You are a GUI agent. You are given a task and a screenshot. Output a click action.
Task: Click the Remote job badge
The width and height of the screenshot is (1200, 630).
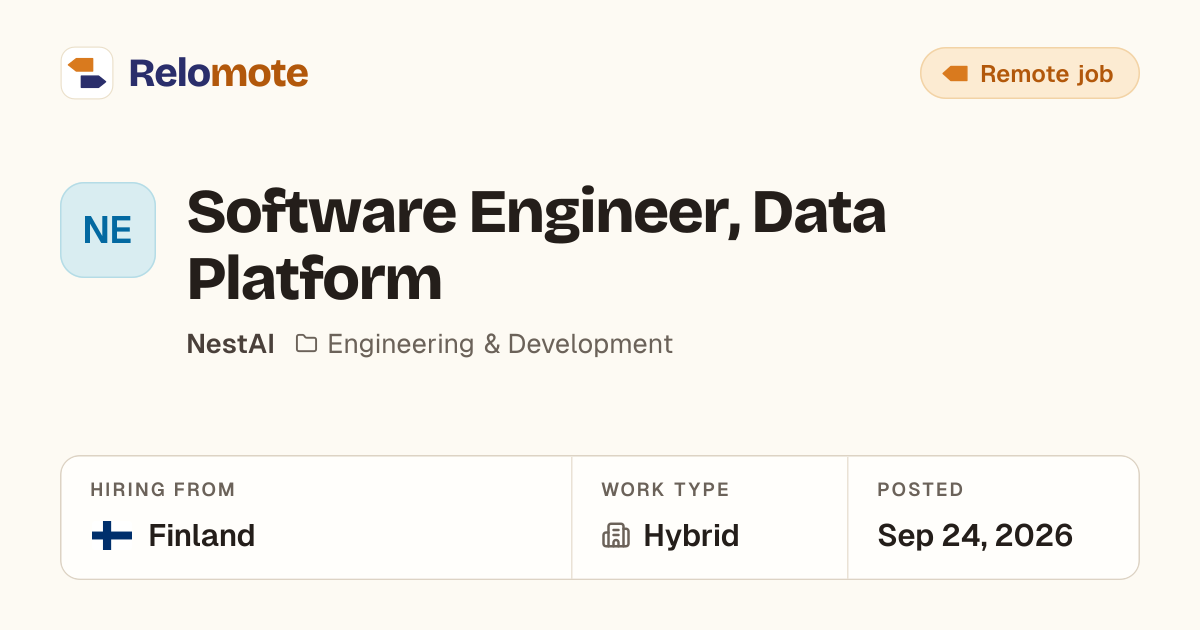[1029, 73]
